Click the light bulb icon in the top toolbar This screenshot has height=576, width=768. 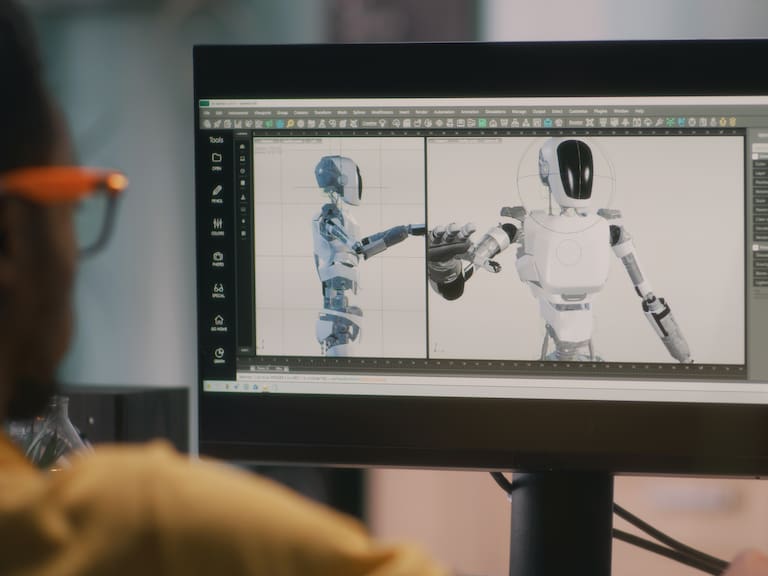[382, 123]
